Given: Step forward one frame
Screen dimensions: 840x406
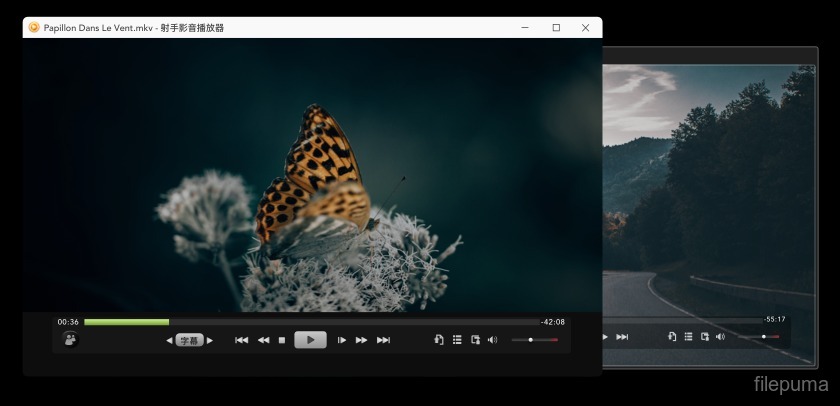Looking at the screenshot, I should [x=342, y=340].
